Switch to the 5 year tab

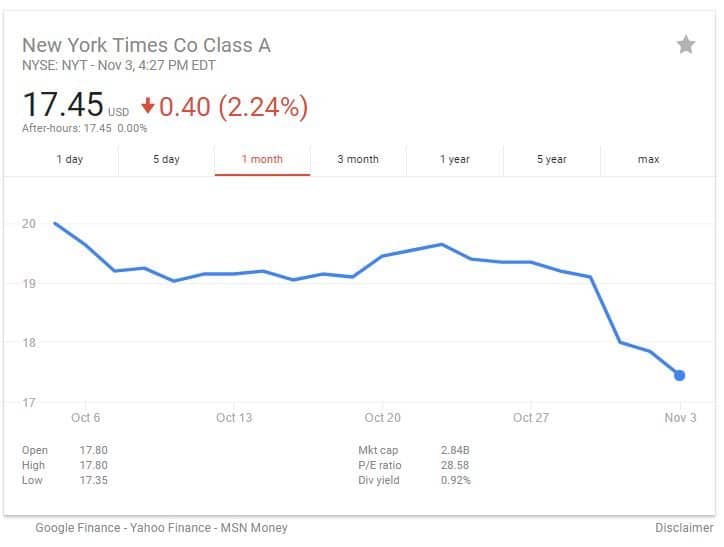click(x=552, y=159)
